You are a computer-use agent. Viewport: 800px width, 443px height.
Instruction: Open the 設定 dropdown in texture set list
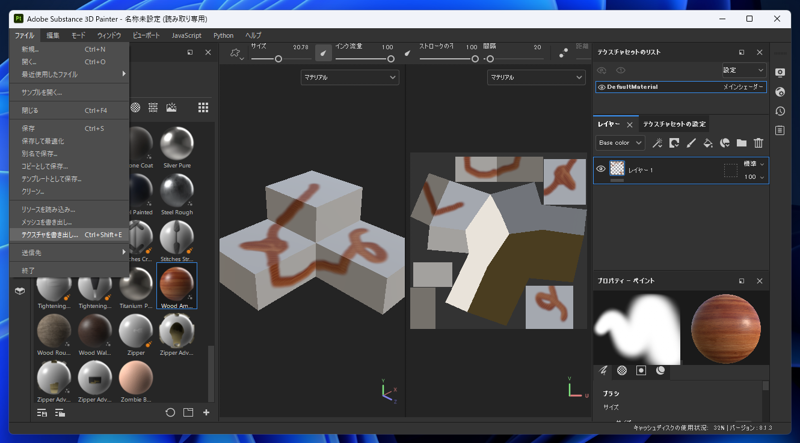coord(743,70)
